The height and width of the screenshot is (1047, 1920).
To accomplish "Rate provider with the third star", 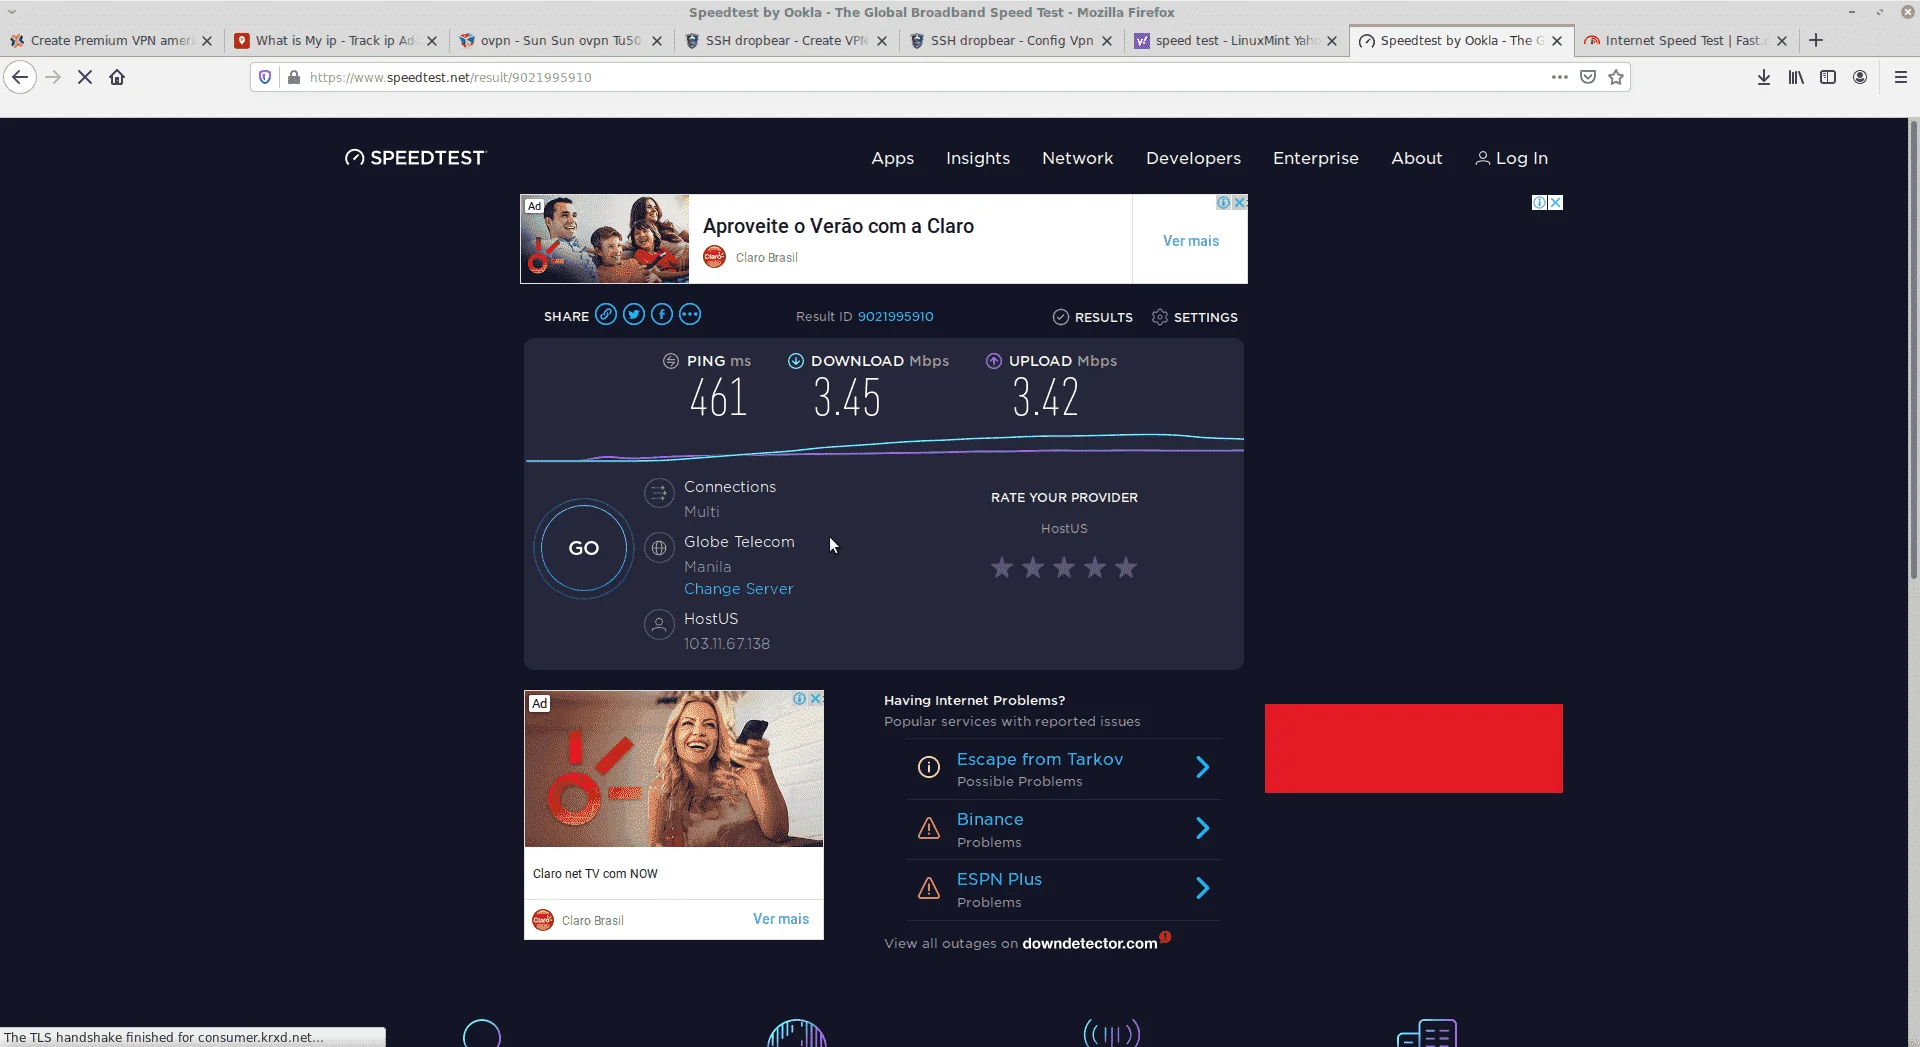I will (x=1064, y=568).
